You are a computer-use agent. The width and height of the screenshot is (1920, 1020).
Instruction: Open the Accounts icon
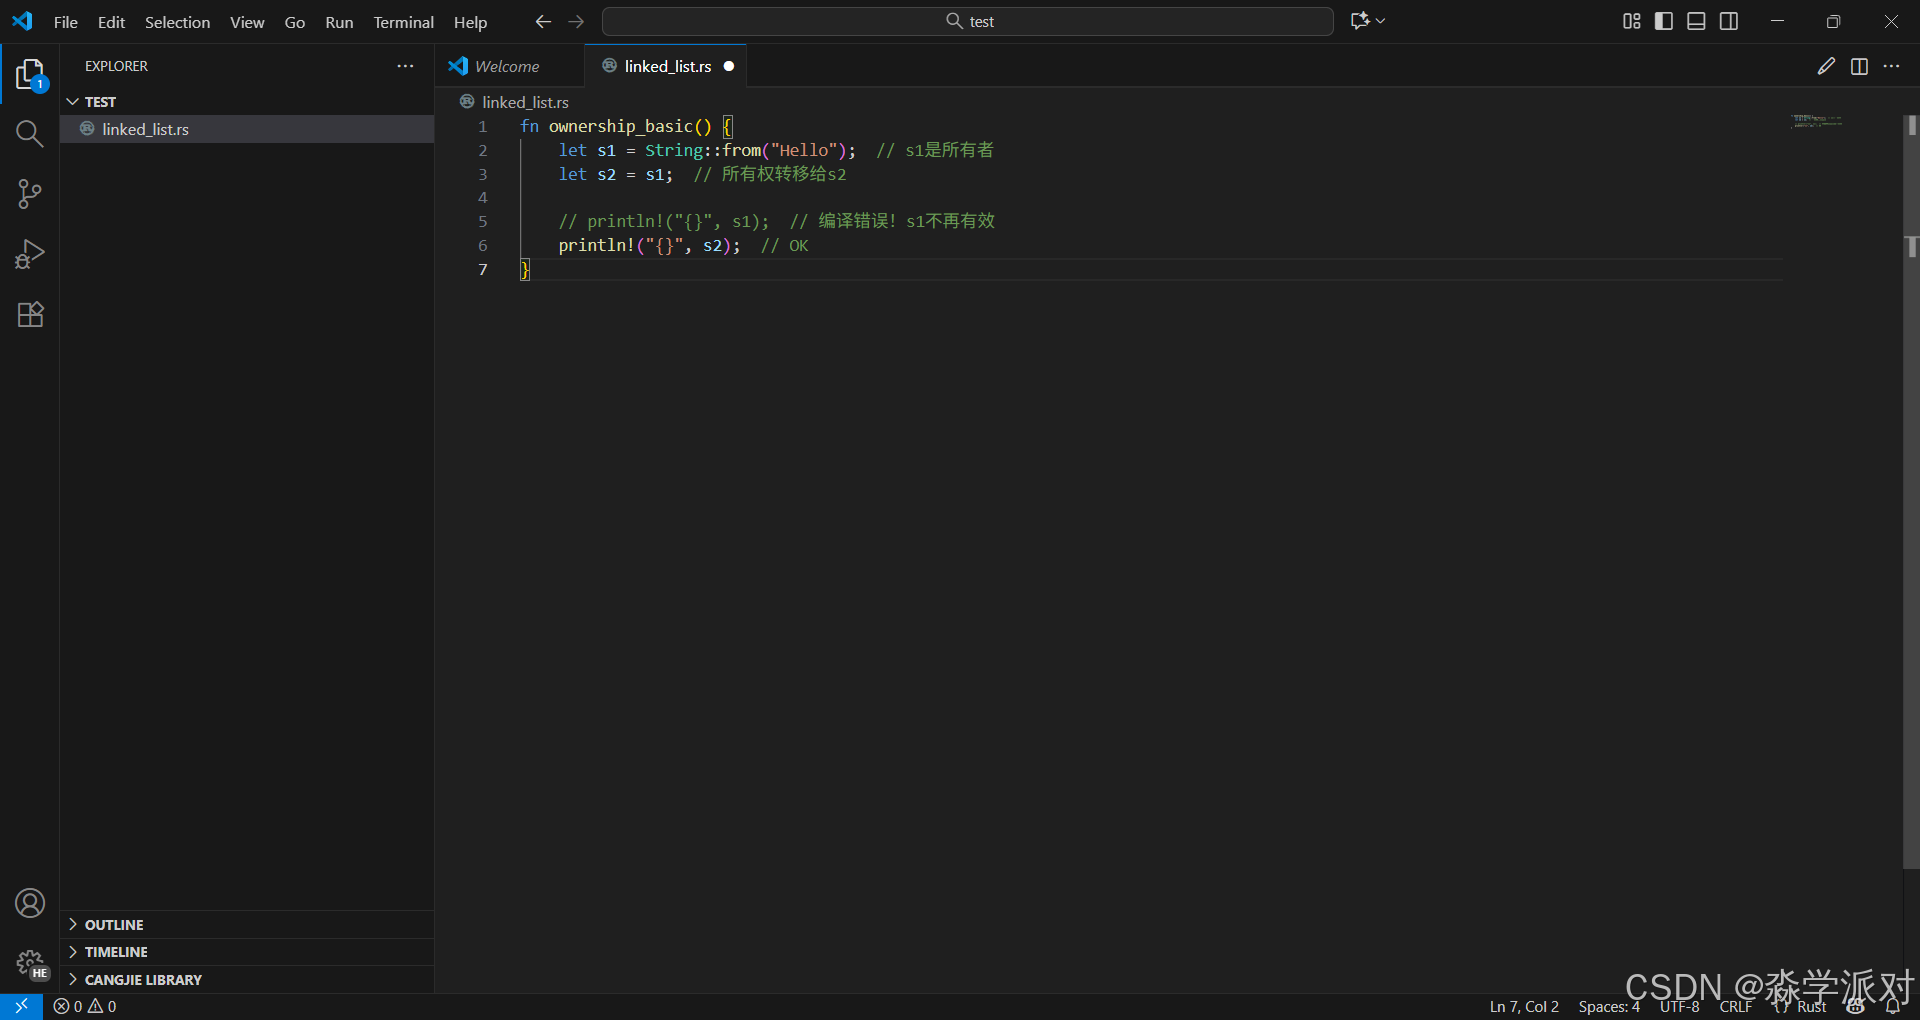30,903
